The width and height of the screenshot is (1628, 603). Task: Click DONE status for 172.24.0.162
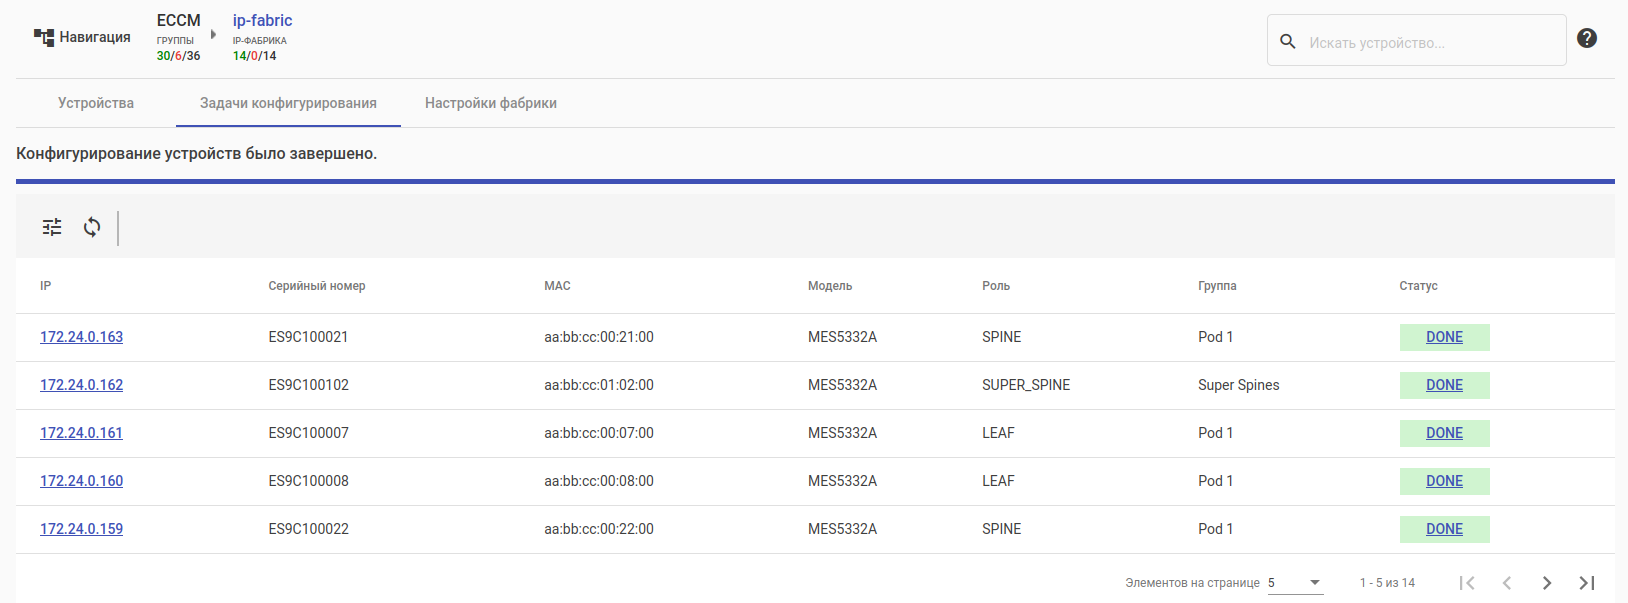coord(1444,385)
